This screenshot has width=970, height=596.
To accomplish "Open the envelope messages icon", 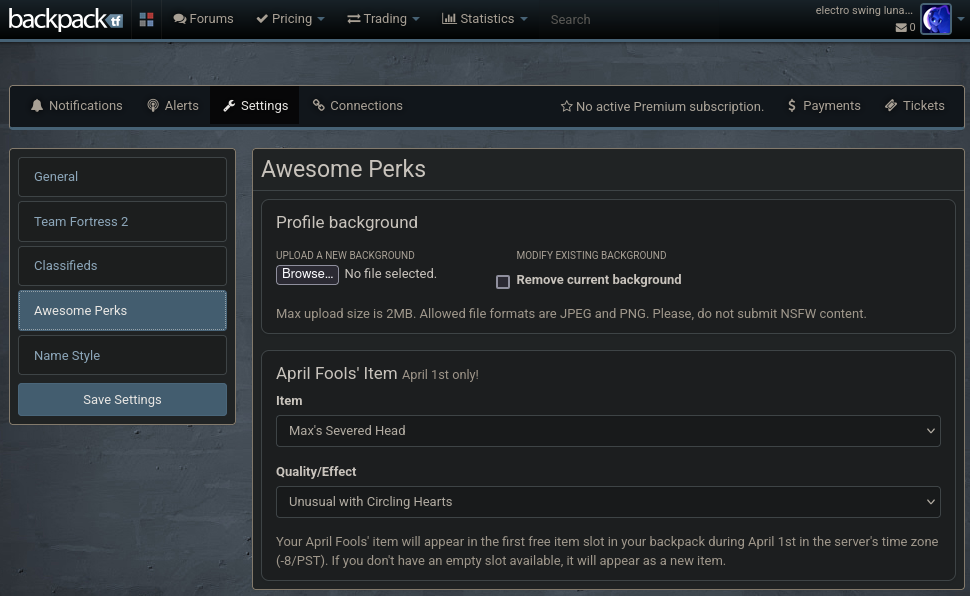I will click(901, 28).
